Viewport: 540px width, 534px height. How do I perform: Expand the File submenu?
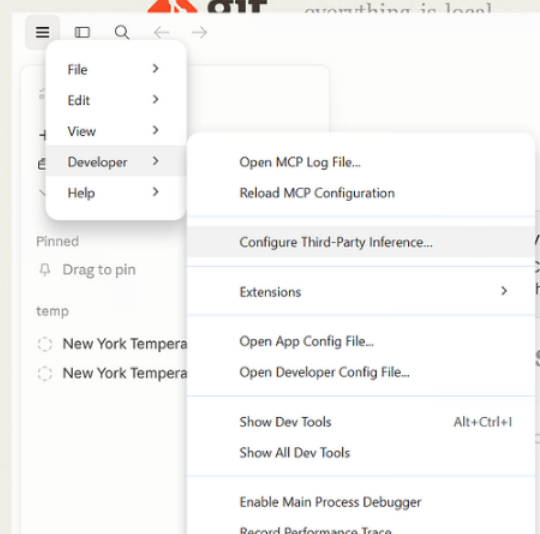[x=116, y=69]
